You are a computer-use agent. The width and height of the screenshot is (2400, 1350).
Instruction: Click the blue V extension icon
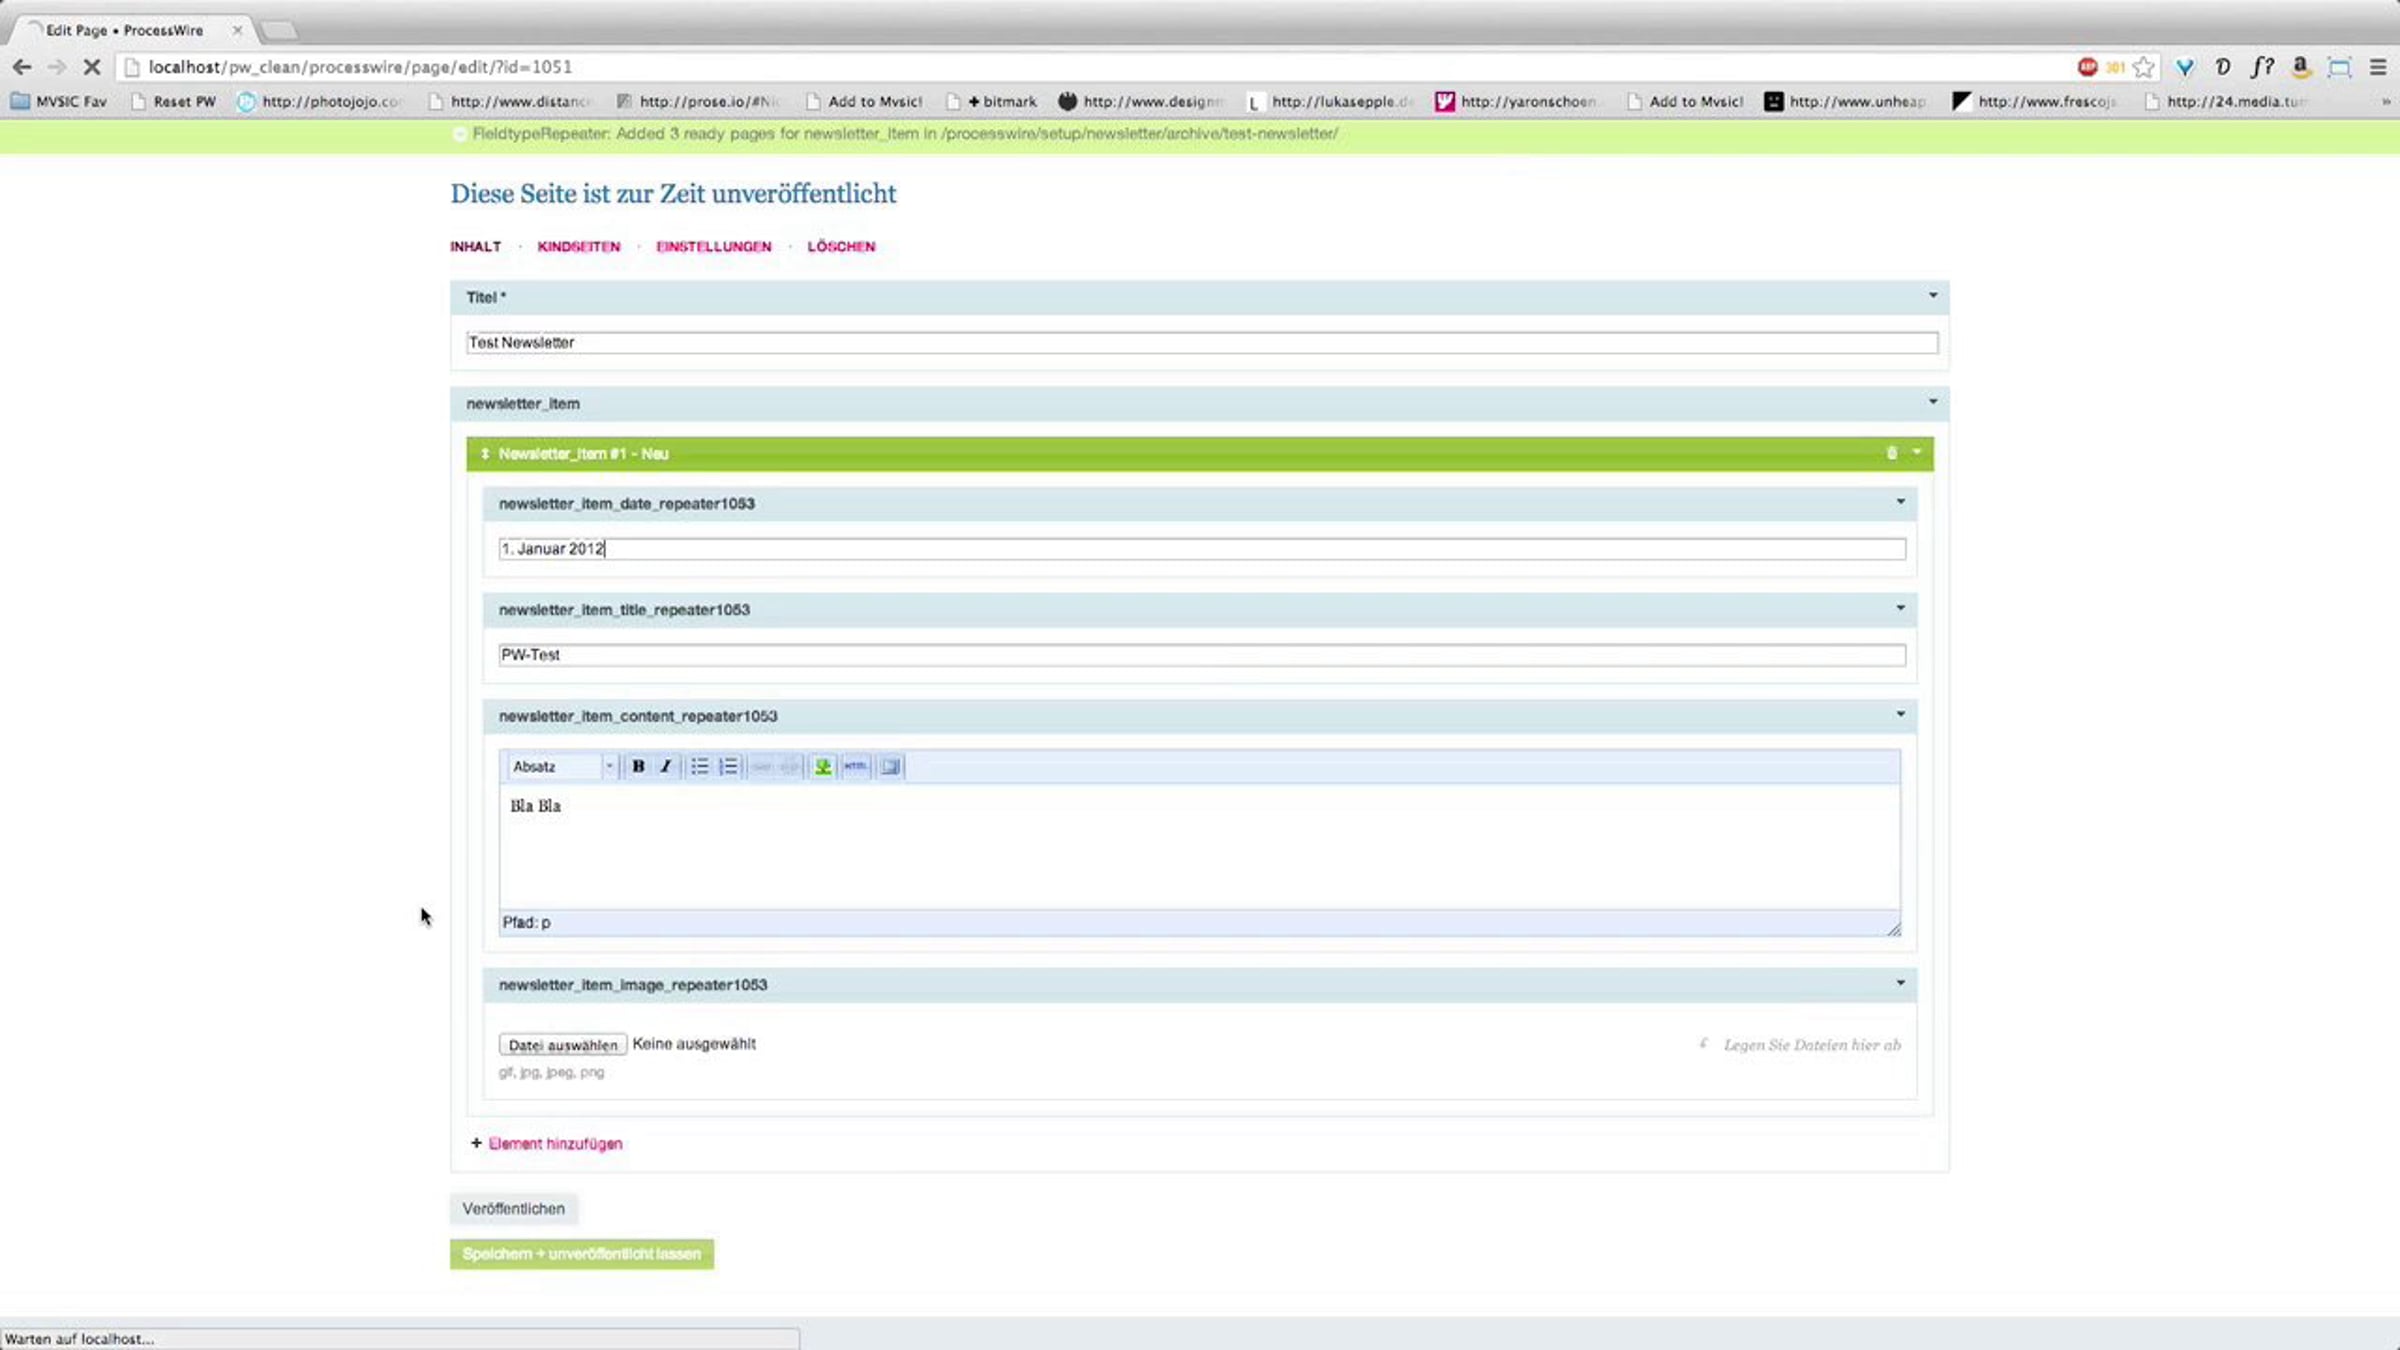pos(2185,67)
